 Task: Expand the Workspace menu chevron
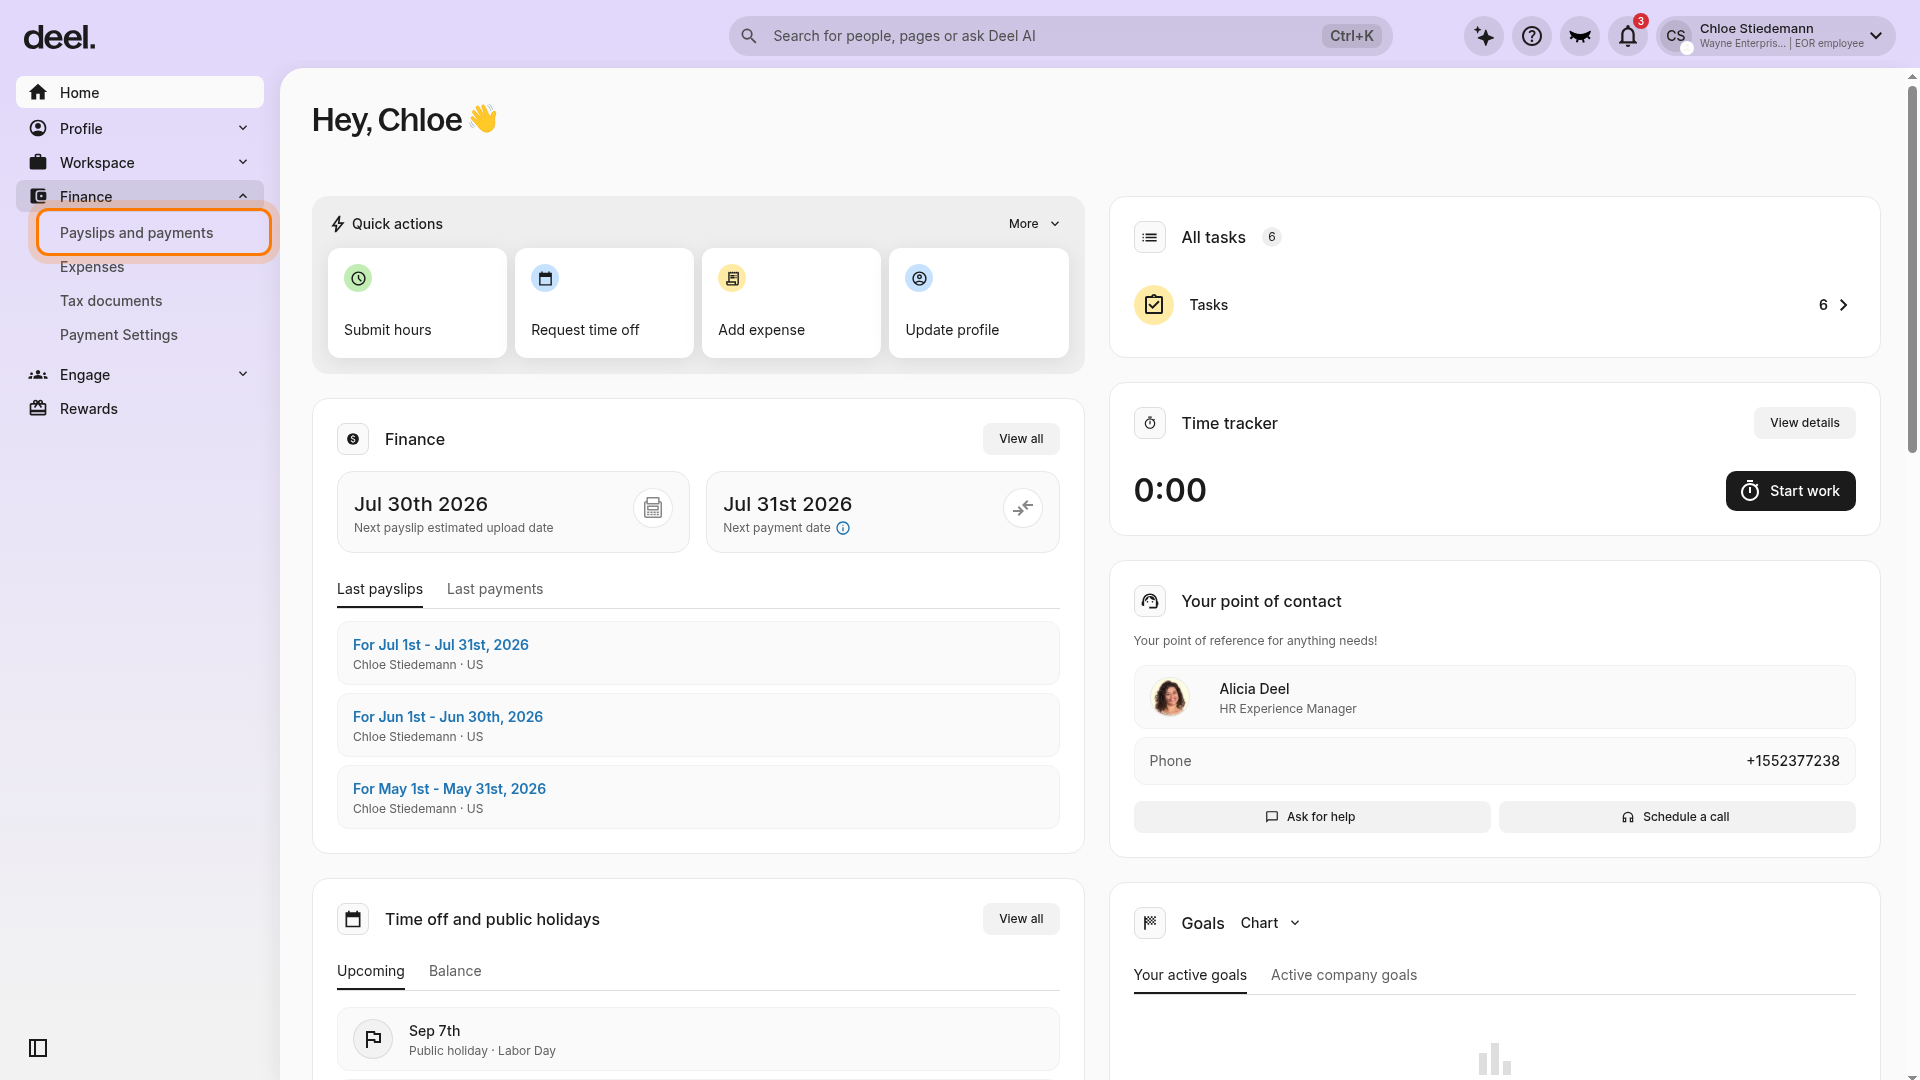click(243, 162)
